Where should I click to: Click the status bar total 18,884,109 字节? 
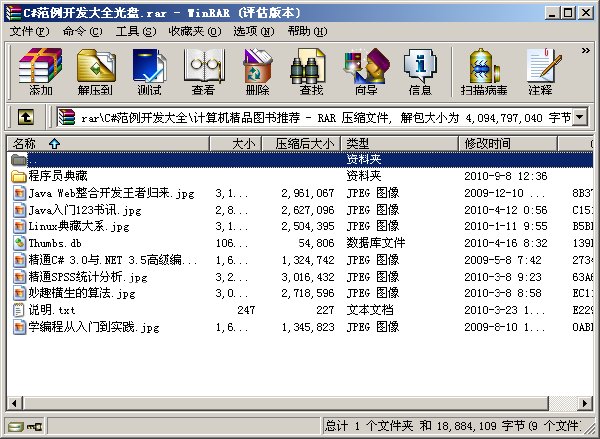pos(481,426)
